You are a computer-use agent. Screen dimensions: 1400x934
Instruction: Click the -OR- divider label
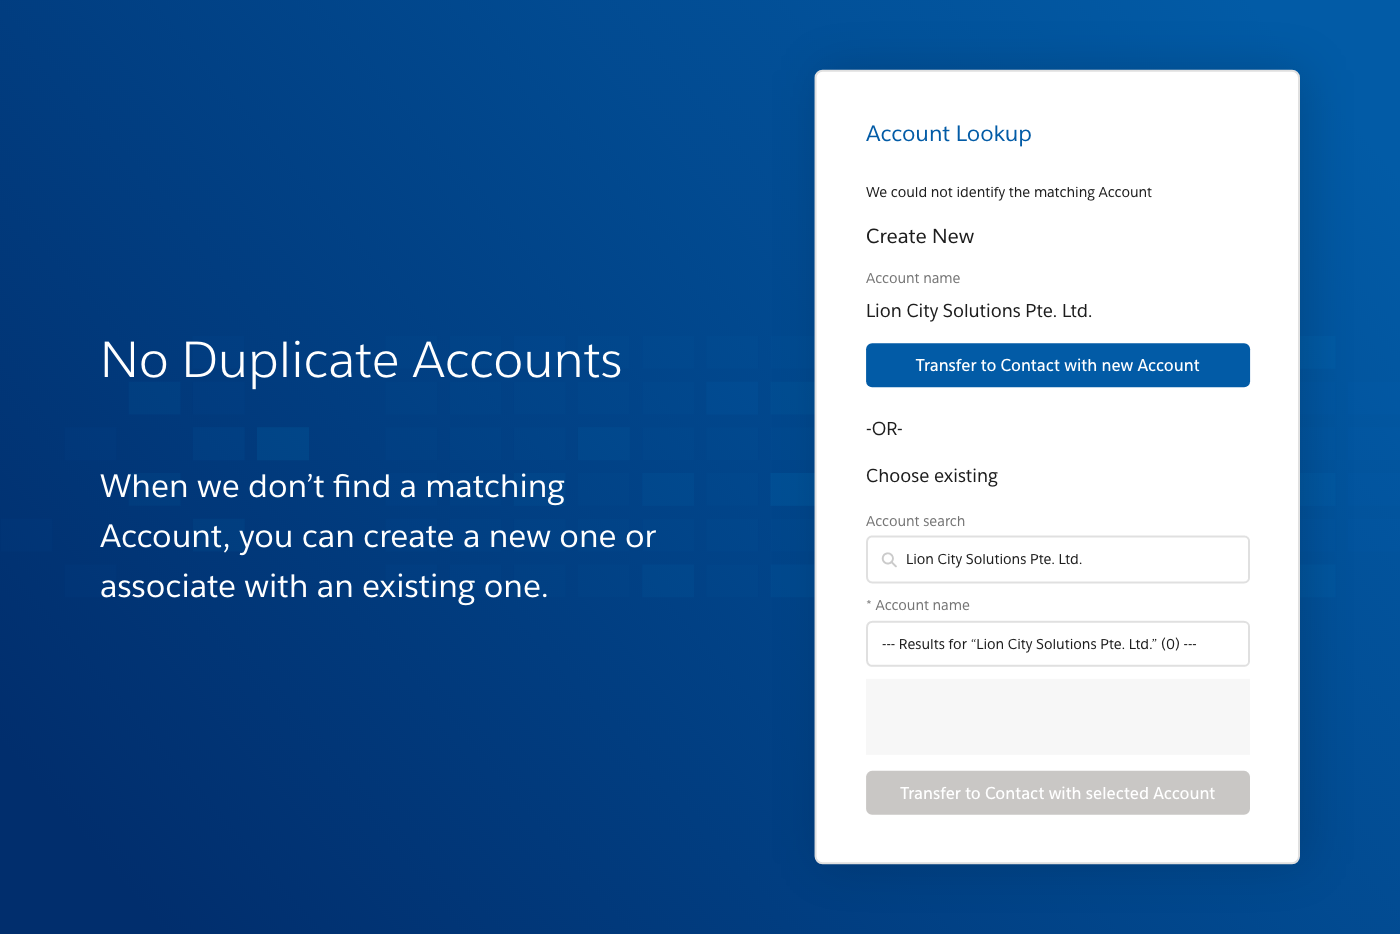883,428
